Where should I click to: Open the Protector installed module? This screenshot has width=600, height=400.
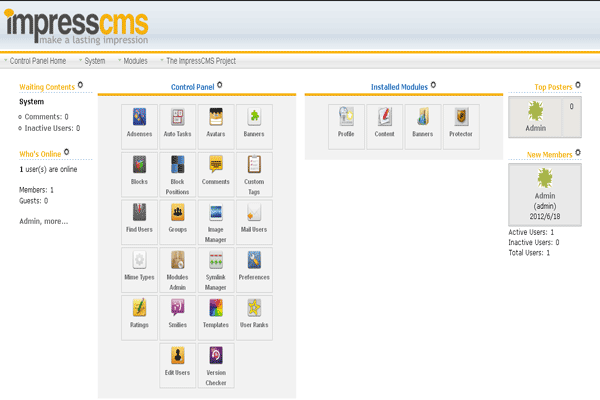[461, 127]
